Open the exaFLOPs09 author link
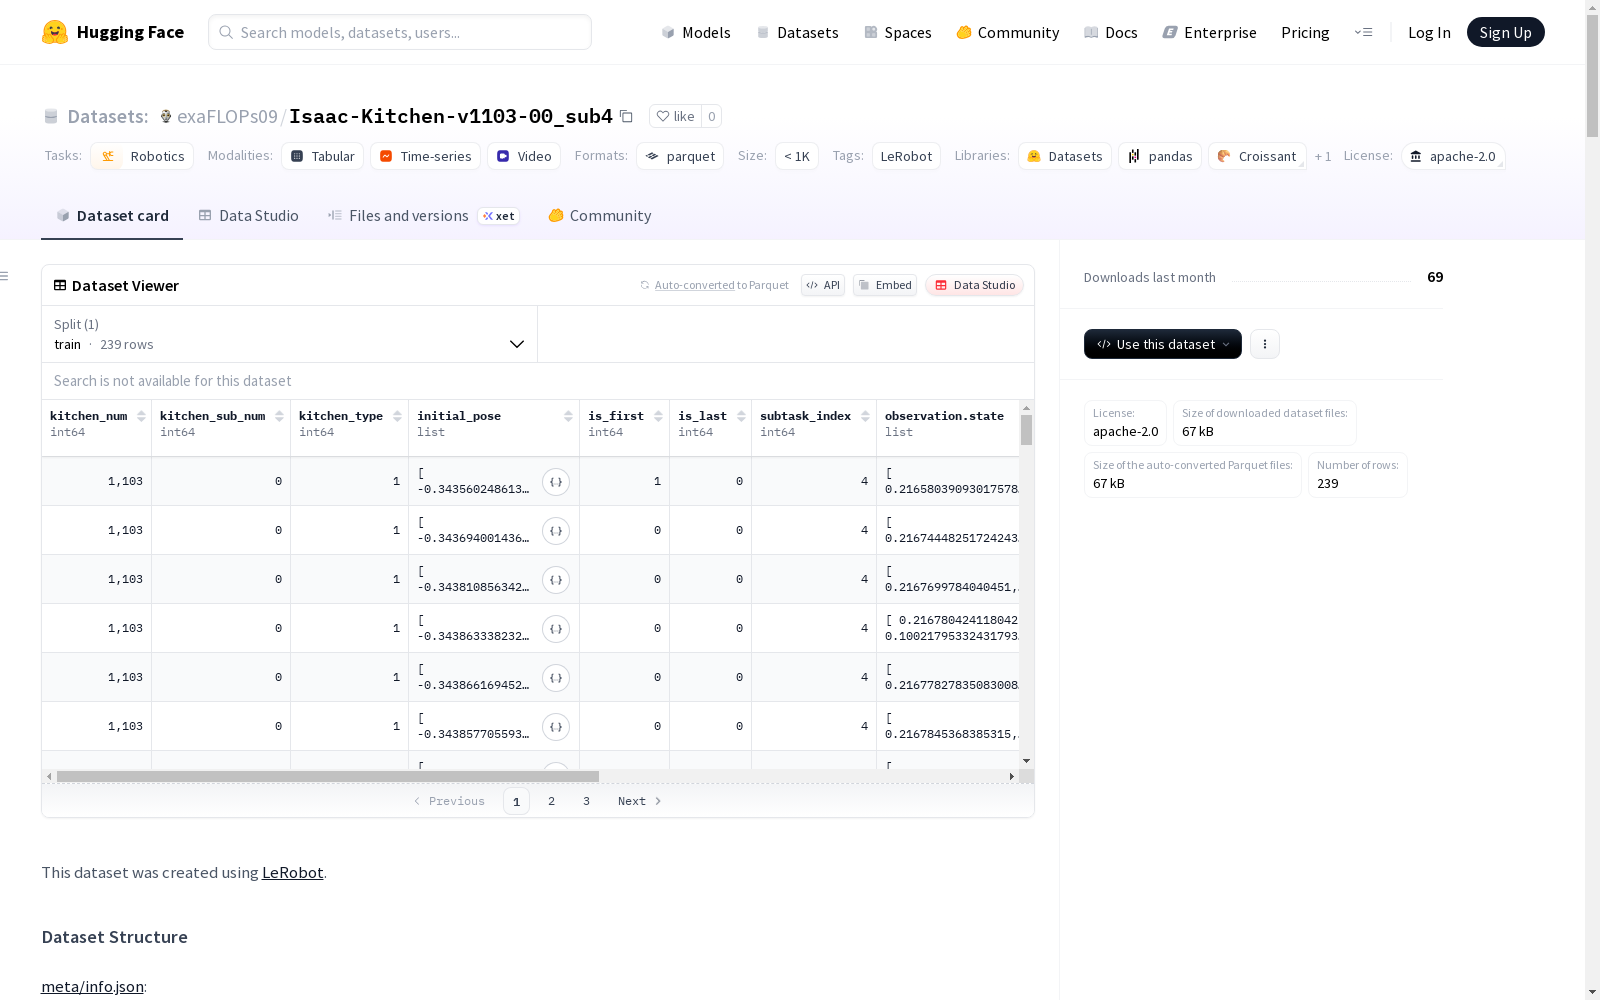The width and height of the screenshot is (1600, 1000). (227, 116)
